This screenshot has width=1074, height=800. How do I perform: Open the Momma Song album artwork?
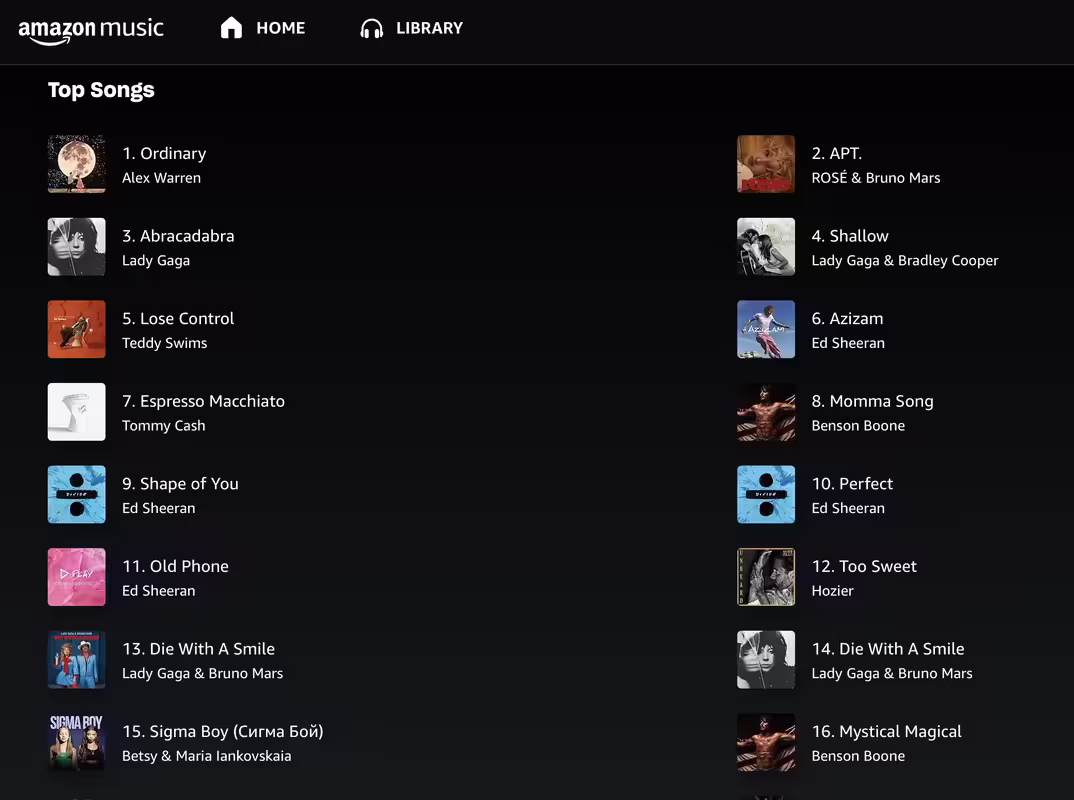pyautogui.click(x=766, y=412)
